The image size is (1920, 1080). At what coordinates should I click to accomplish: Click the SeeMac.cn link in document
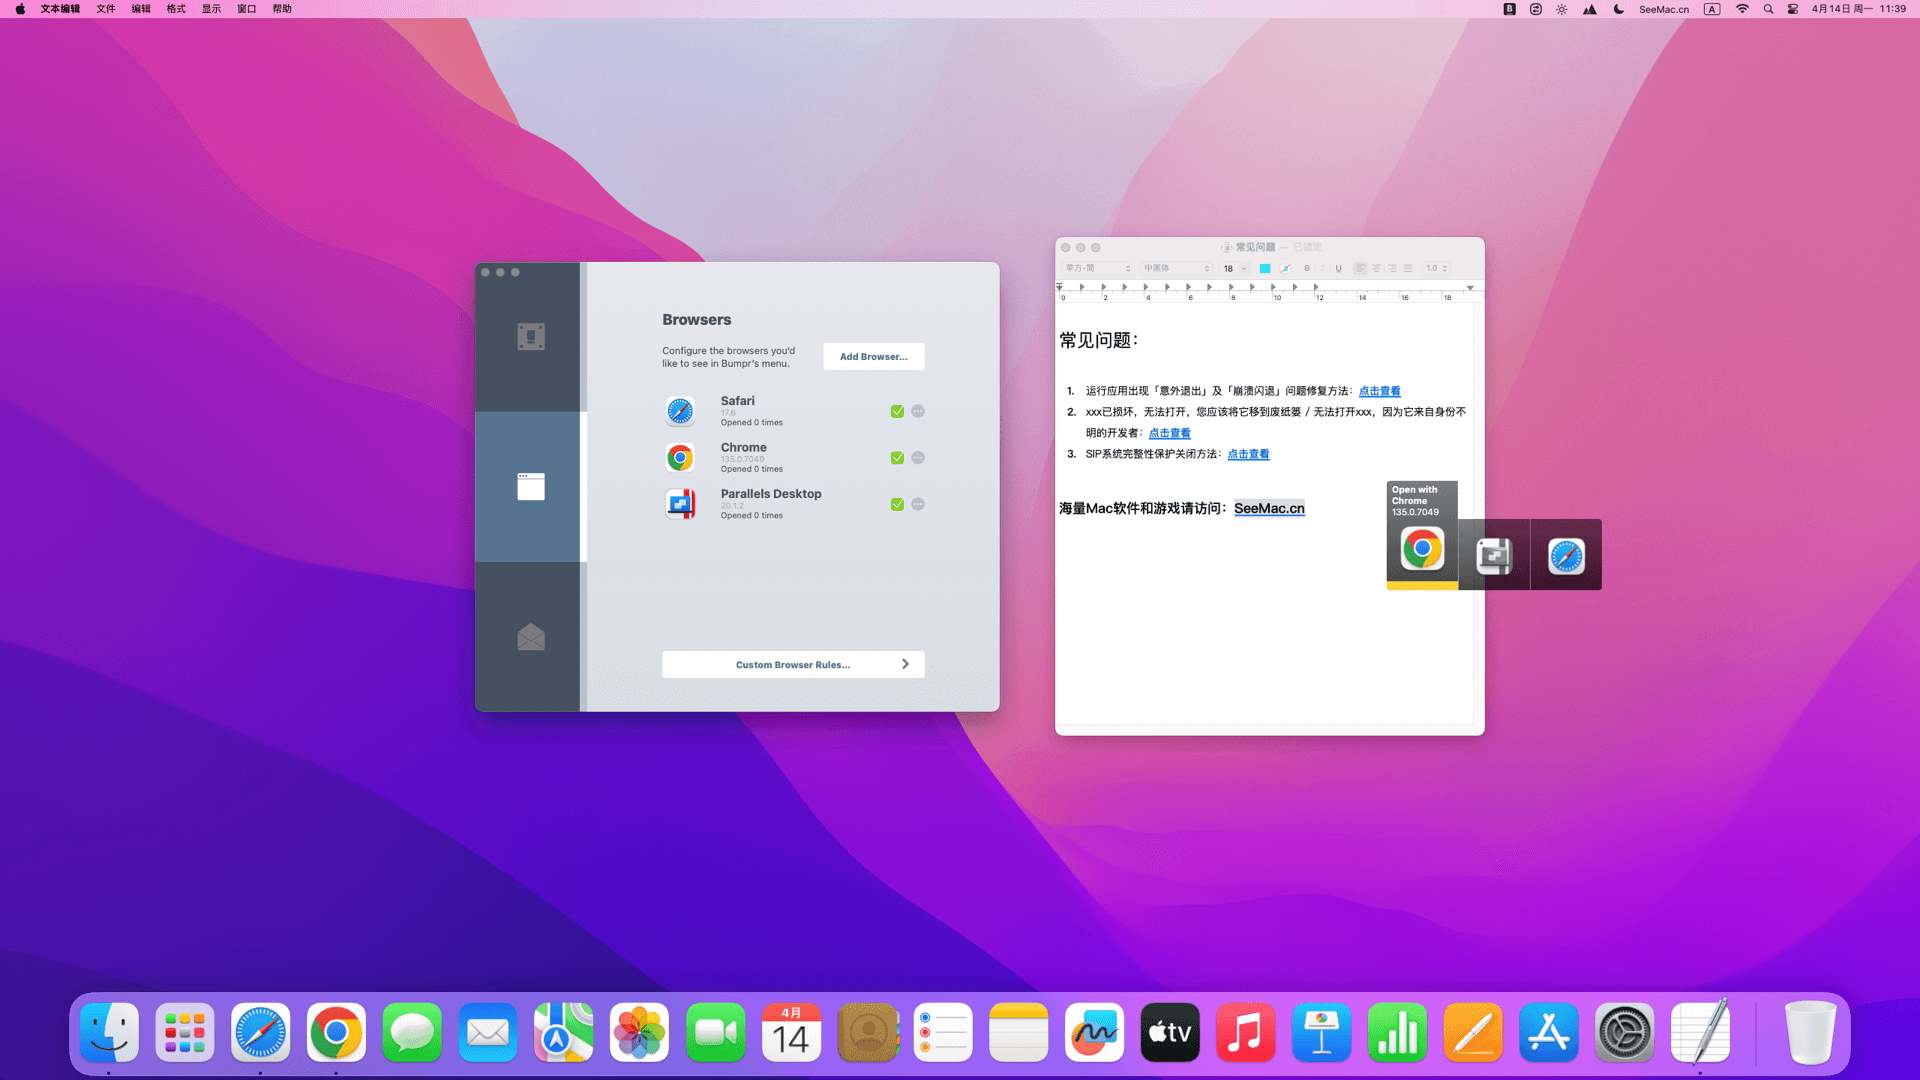[x=1268, y=508]
